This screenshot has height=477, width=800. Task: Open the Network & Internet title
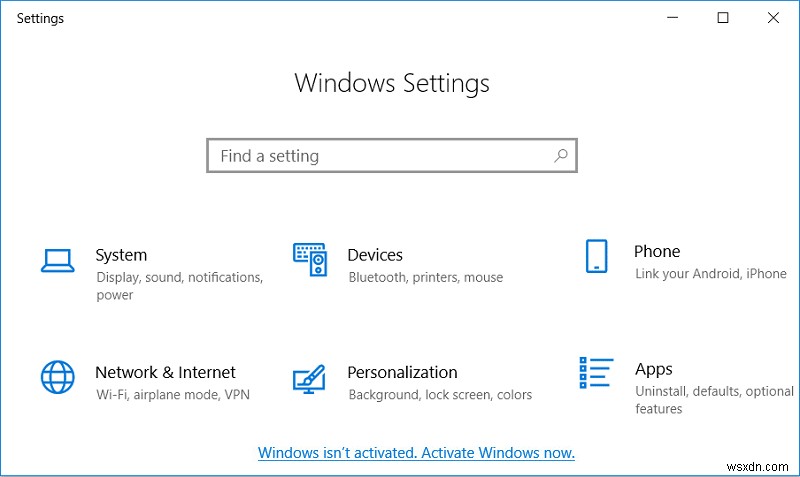coord(165,372)
